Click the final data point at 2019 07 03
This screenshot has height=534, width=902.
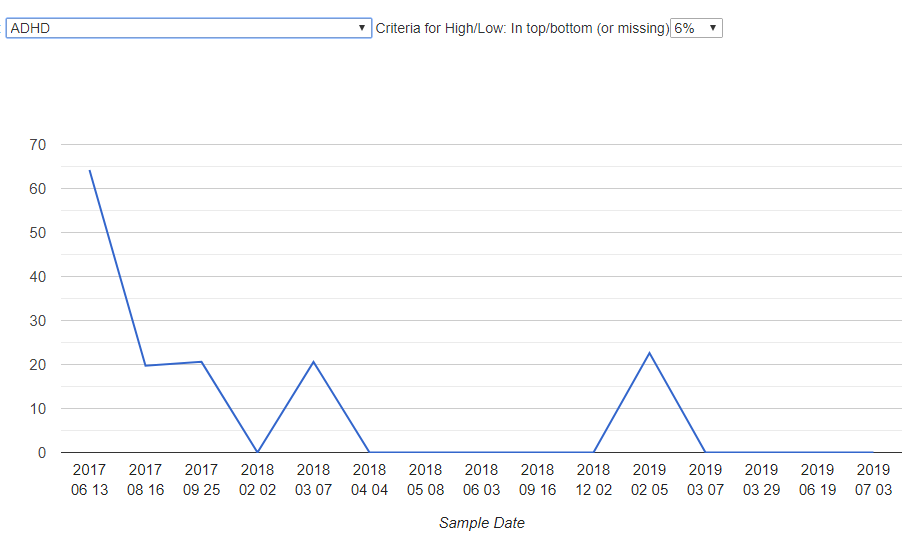pyautogui.click(x=873, y=452)
